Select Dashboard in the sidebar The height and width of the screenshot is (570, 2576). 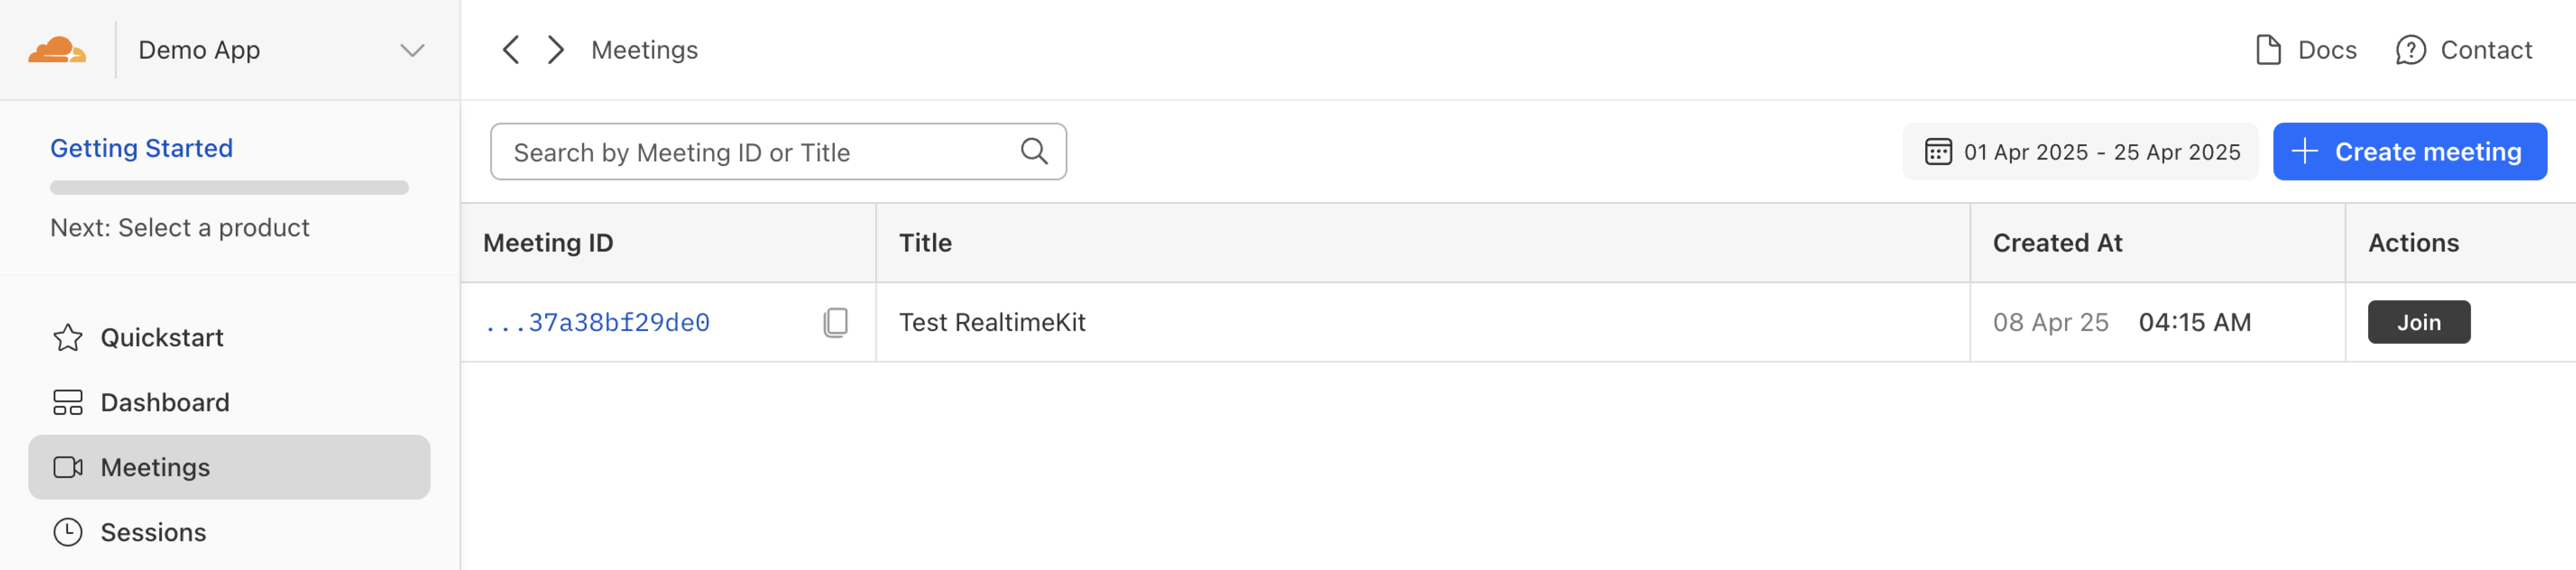[x=165, y=403]
